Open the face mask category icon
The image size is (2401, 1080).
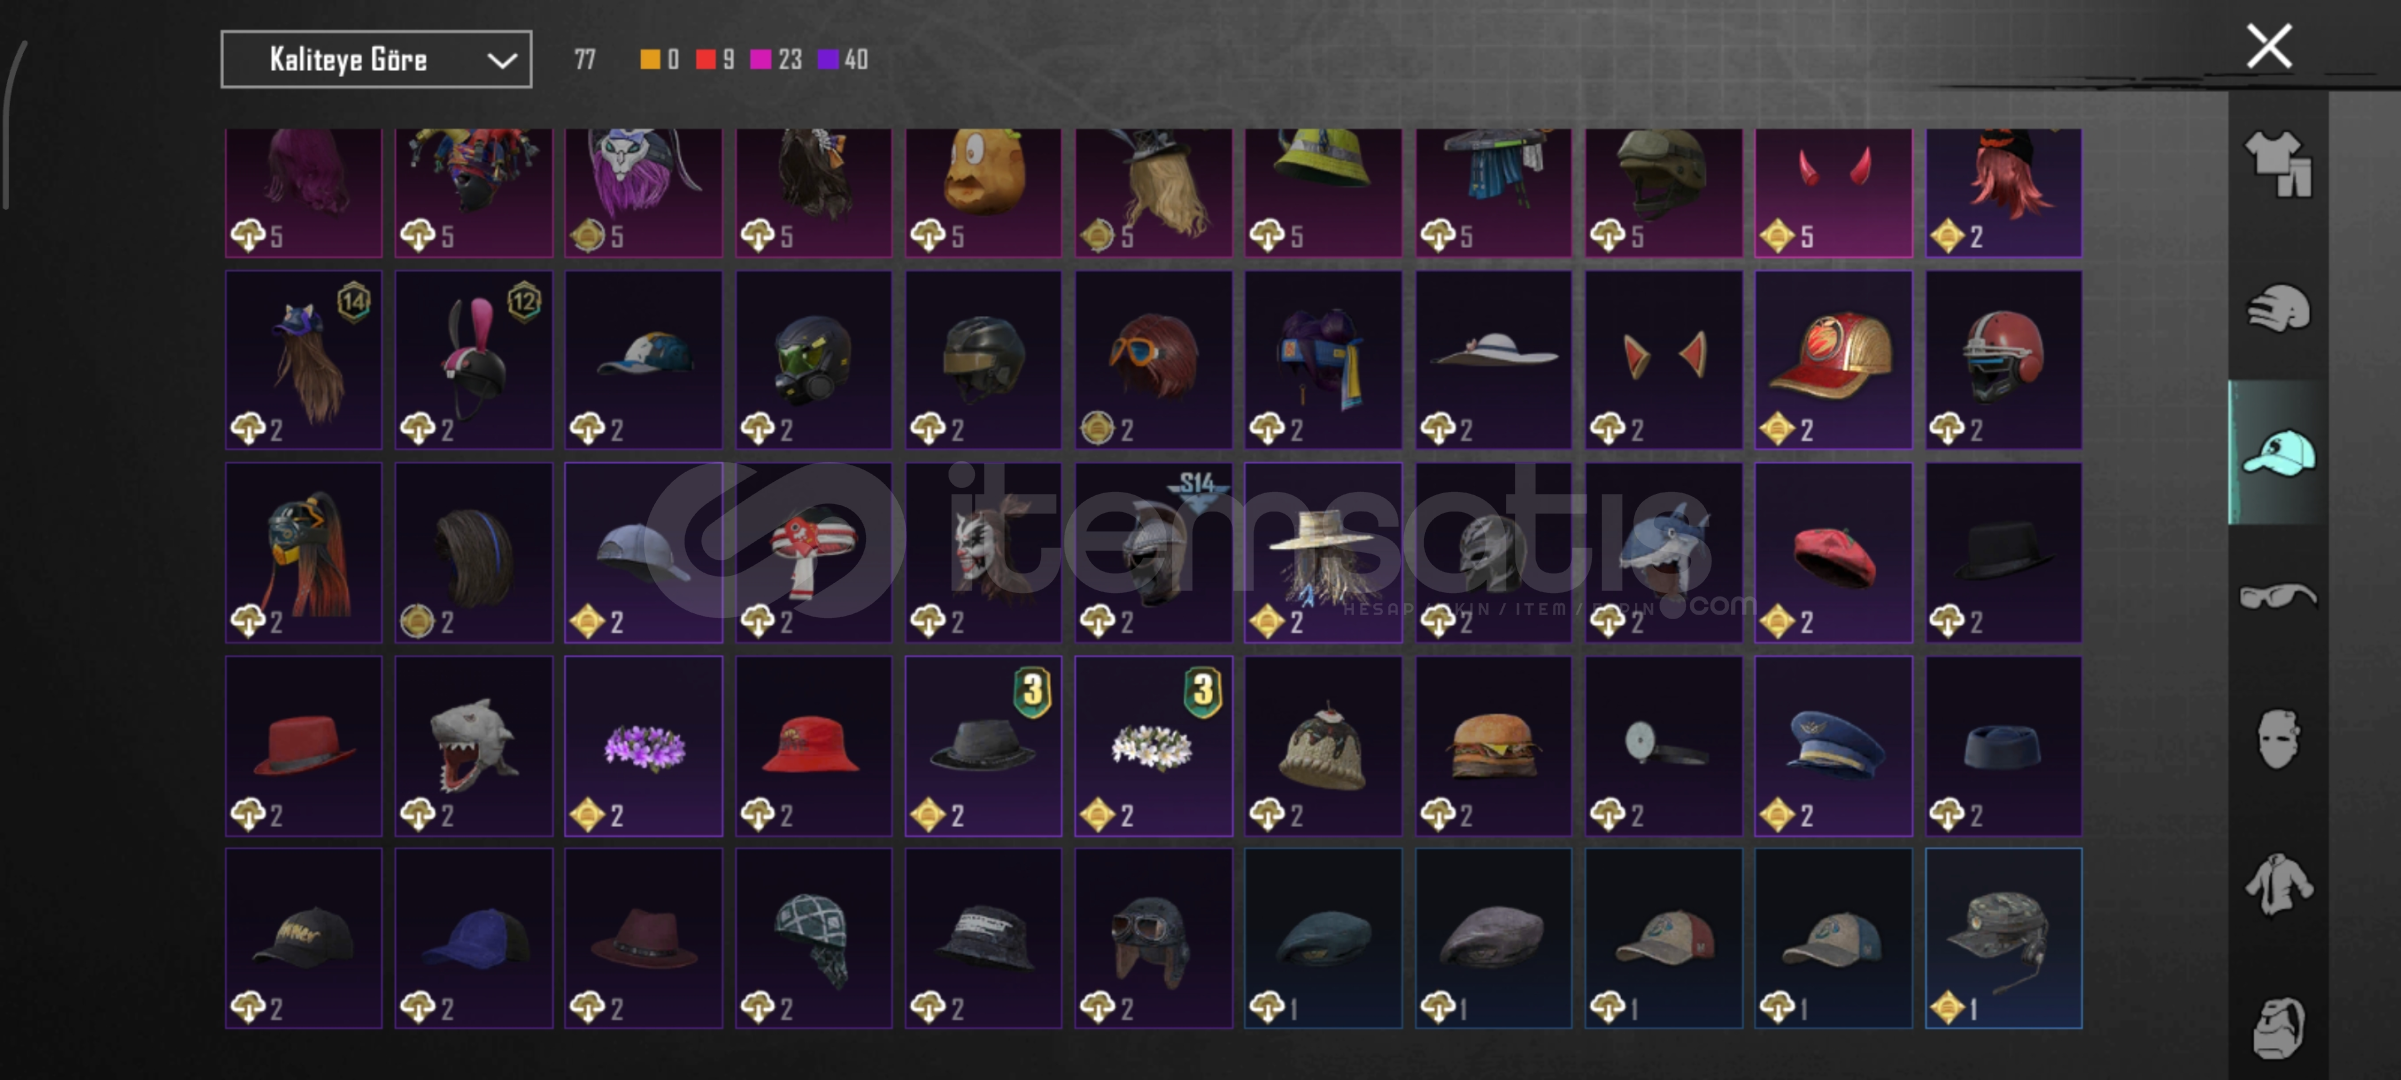(x=2278, y=739)
